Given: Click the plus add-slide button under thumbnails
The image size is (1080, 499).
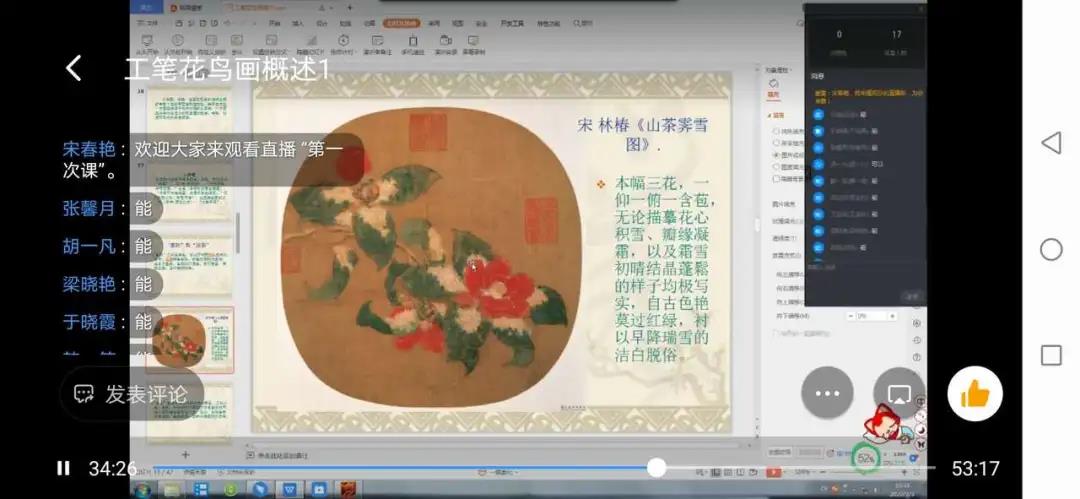Looking at the screenshot, I should (x=185, y=455).
